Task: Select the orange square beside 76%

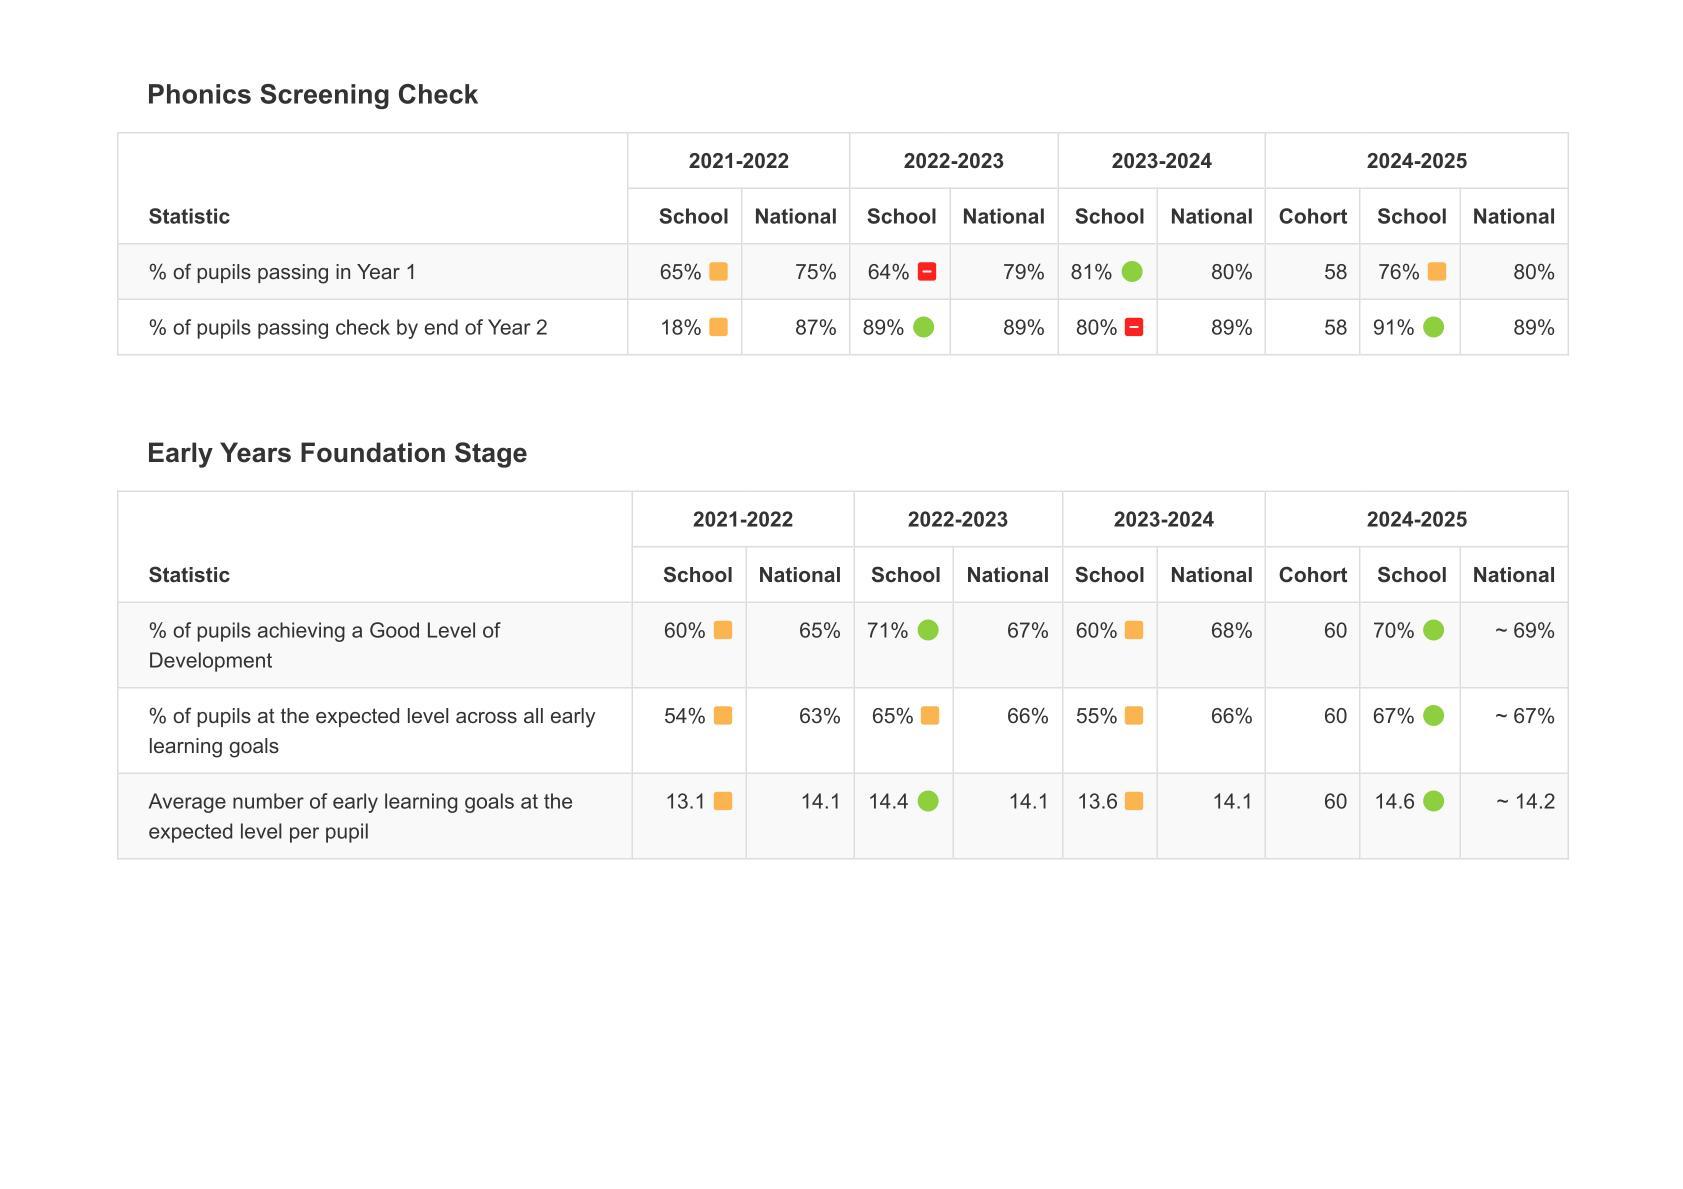Action: click(x=1436, y=272)
